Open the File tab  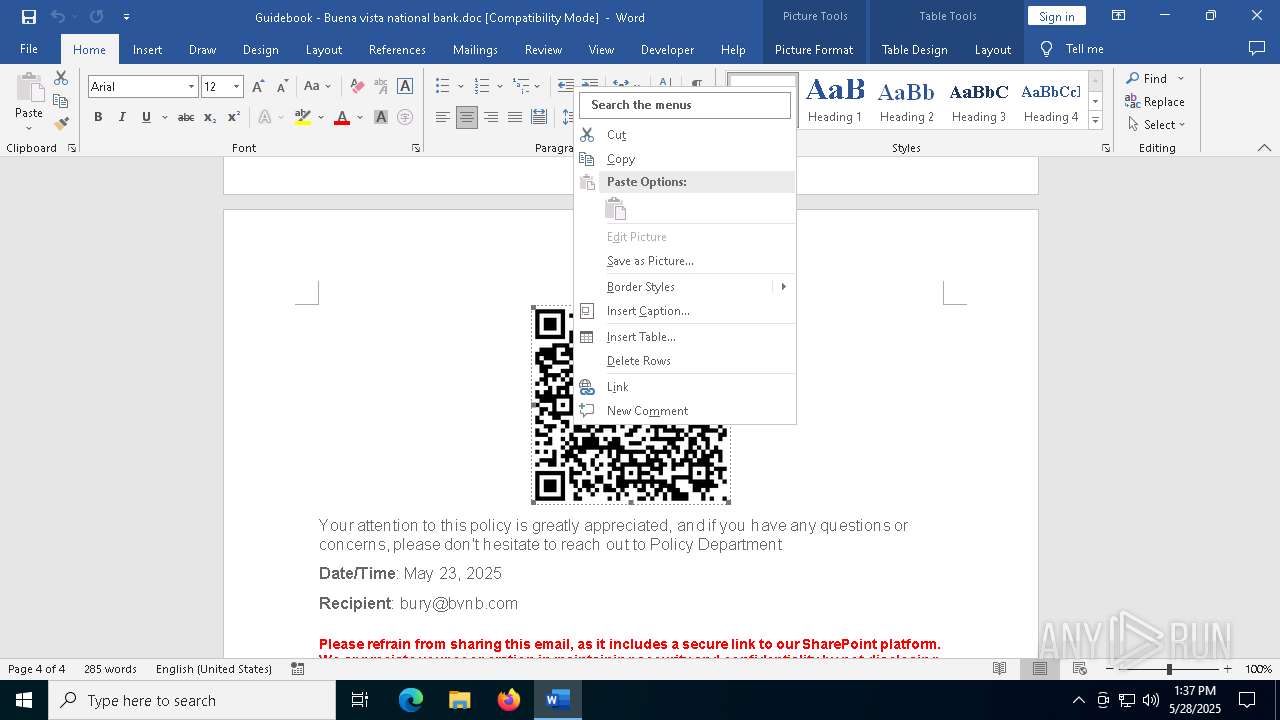pos(29,49)
